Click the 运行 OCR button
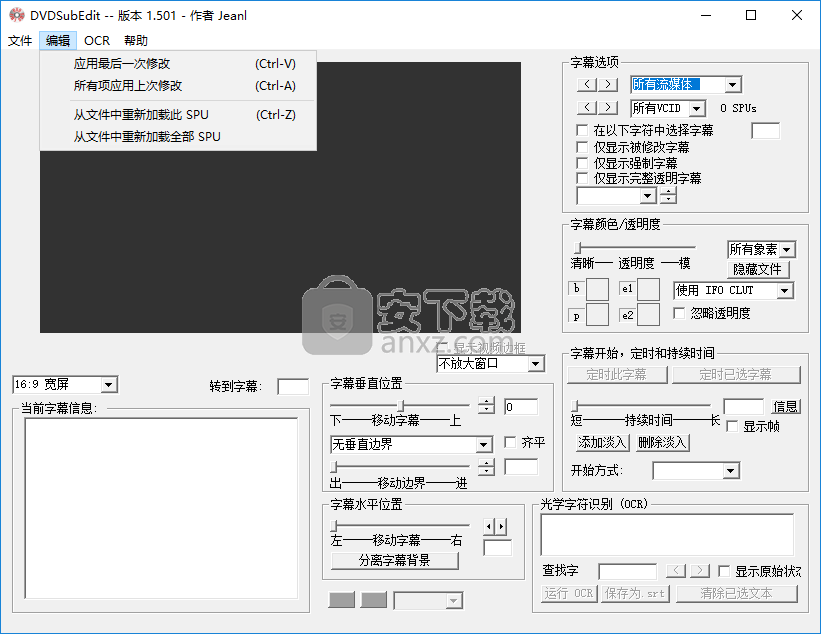 (569, 594)
